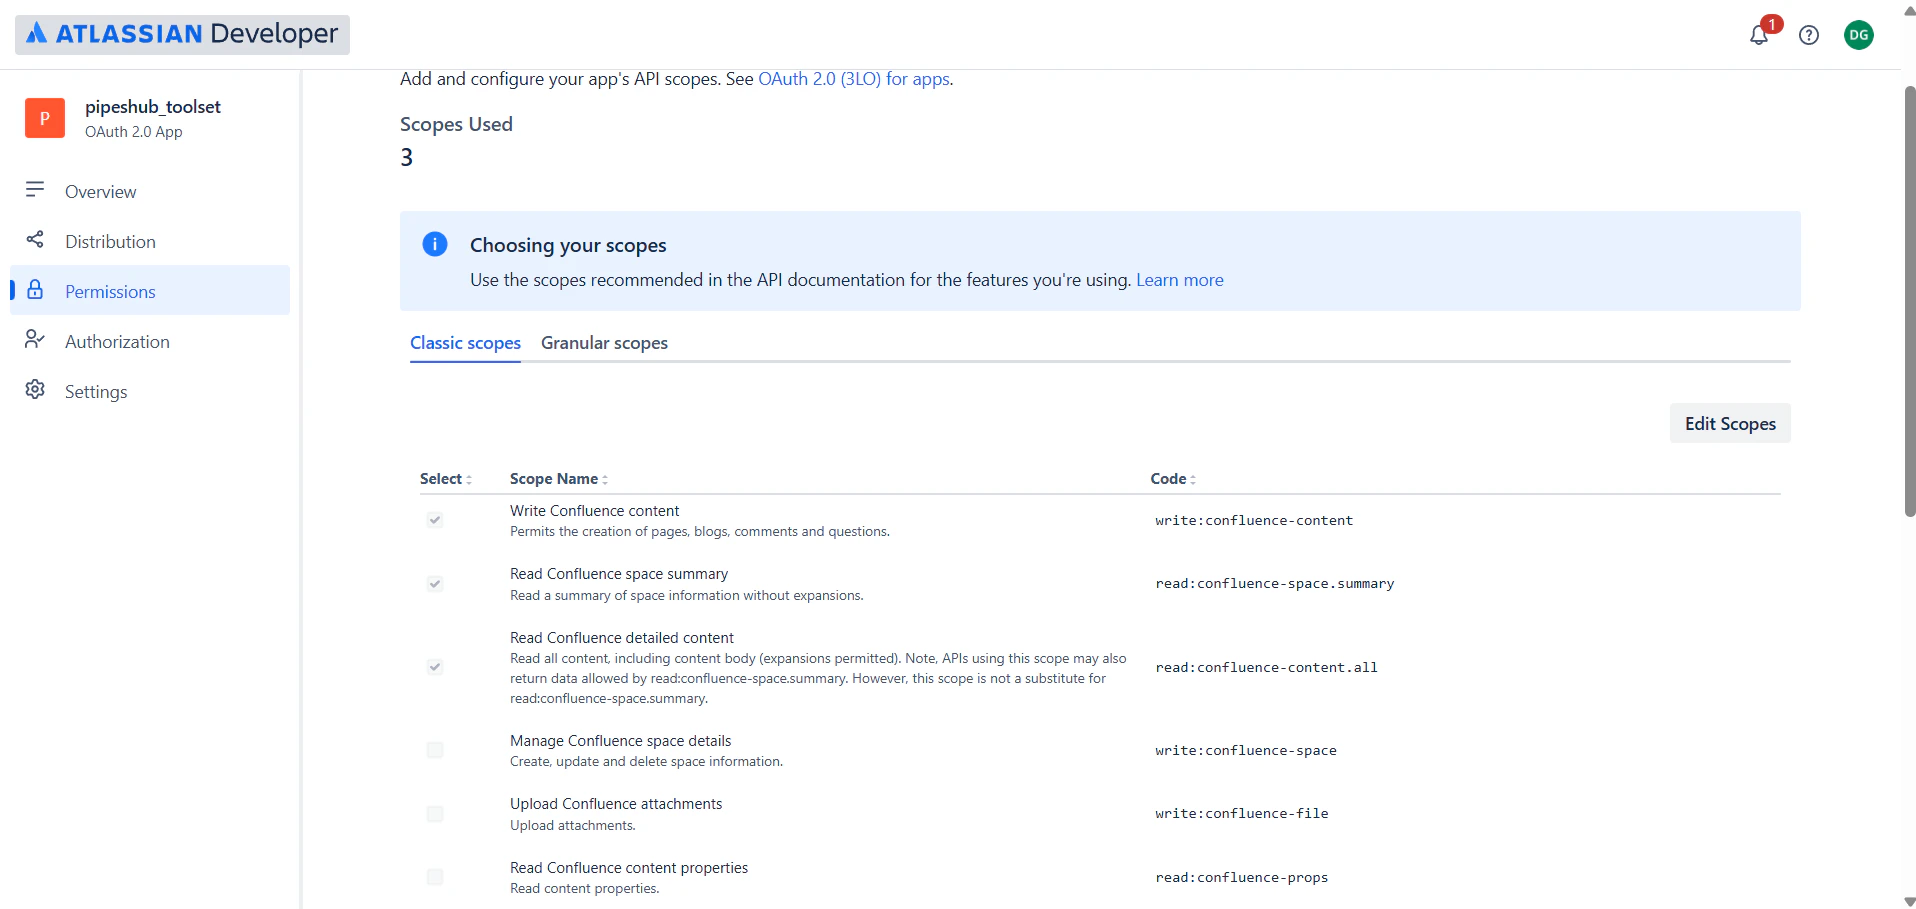
Task: Click the write:confluence-content code
Action: coord(1254,520)
